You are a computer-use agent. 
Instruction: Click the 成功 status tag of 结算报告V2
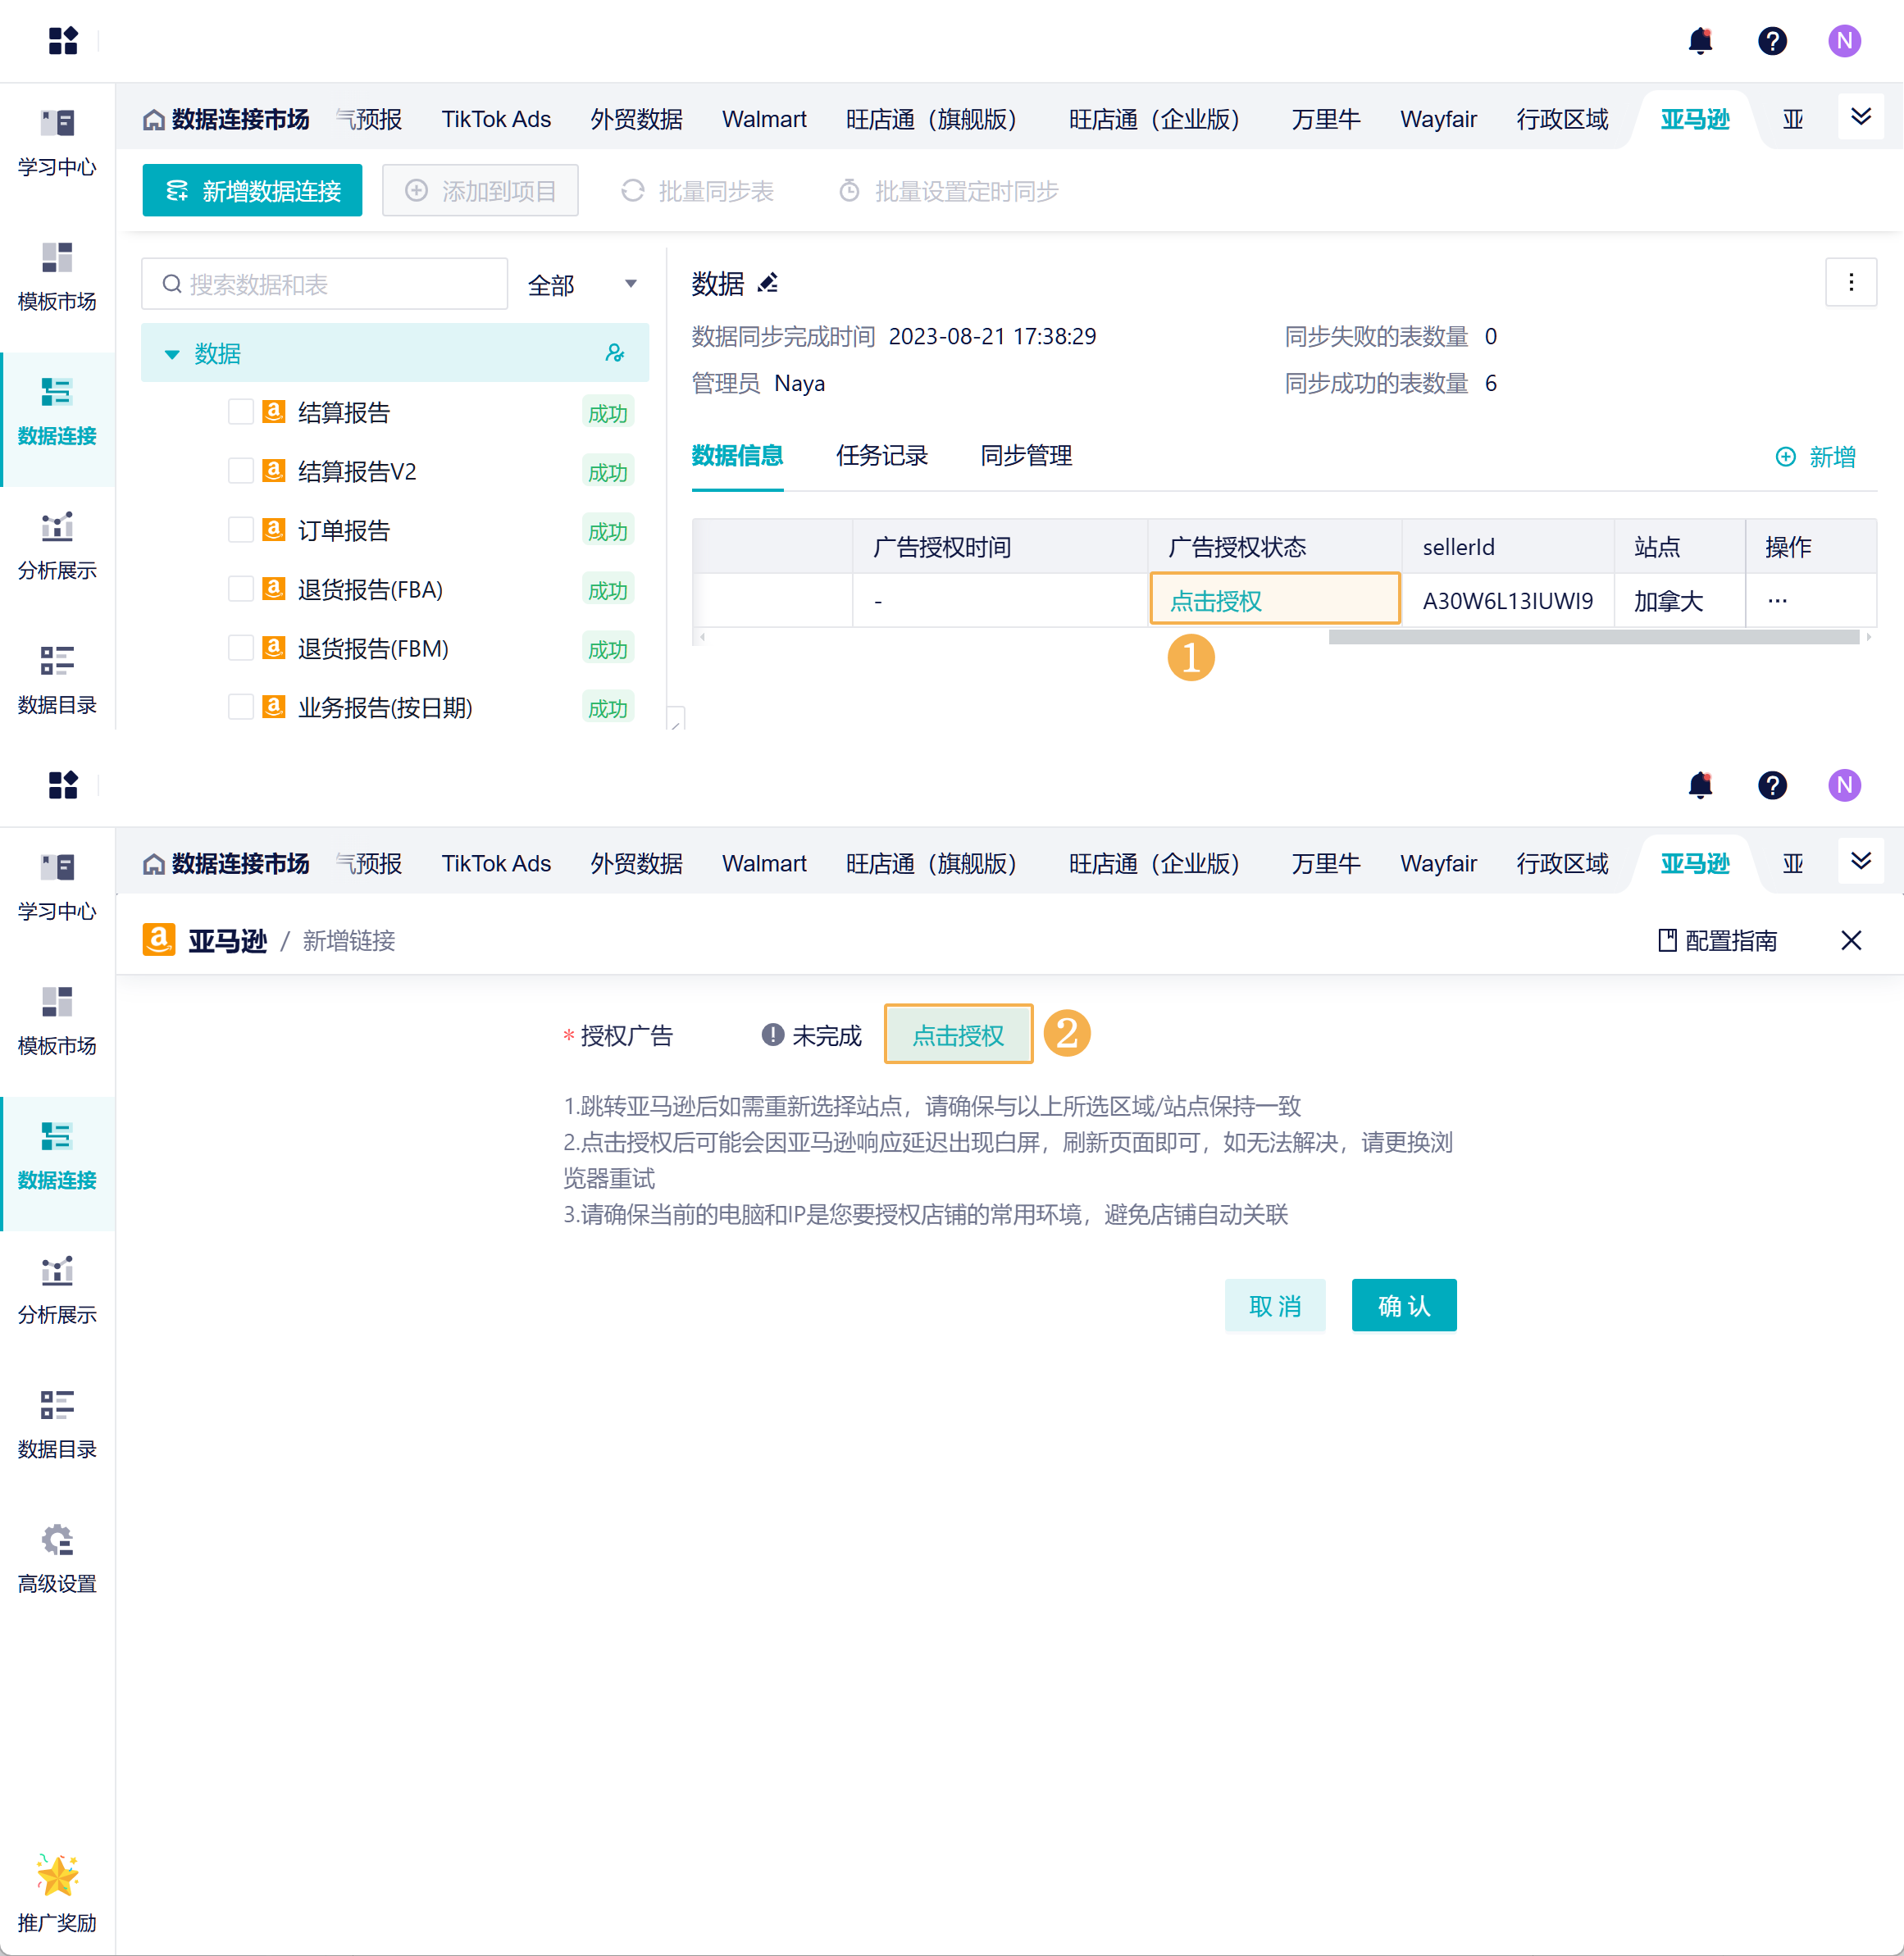pos(608,472)
